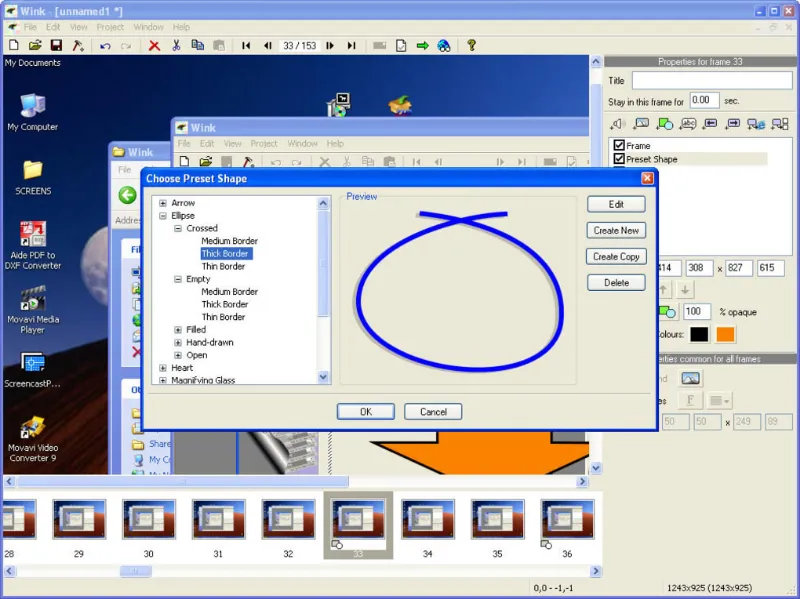Create a new project via toolbar icon
This screenshot has height=599, width=800.
14,45
